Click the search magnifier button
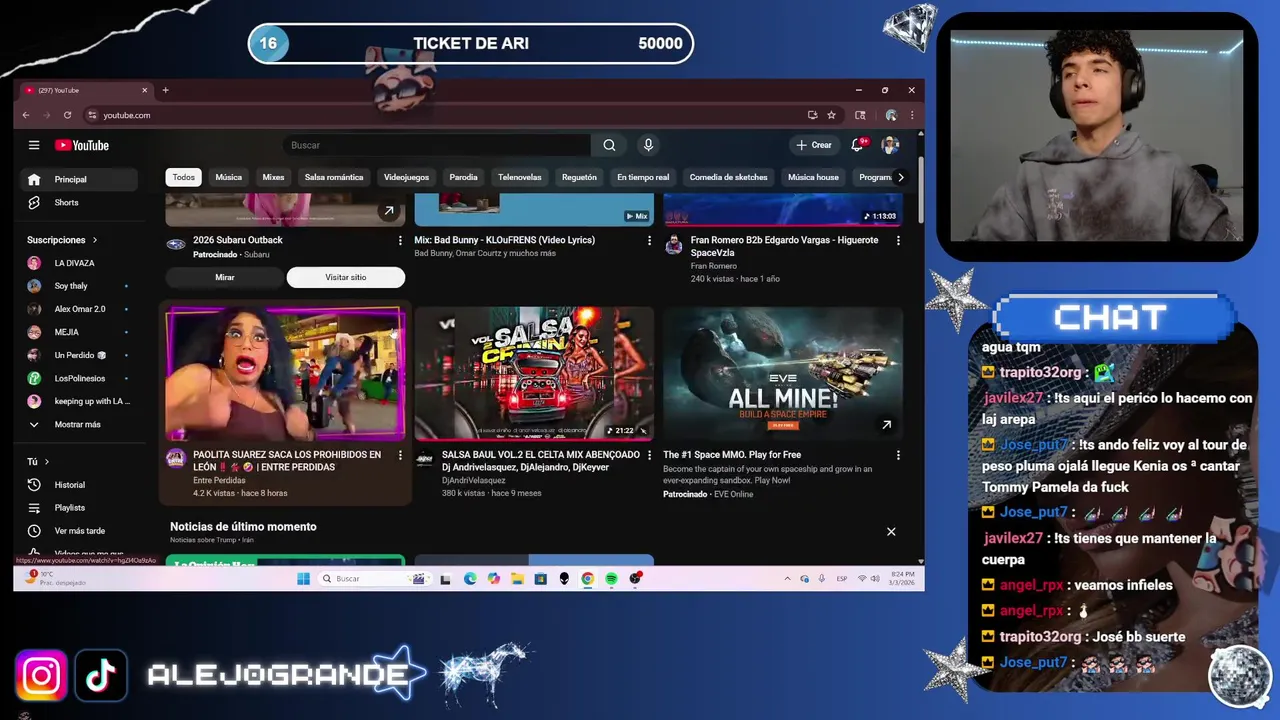Screen dimensions: 1280x720 tap(609, 145)
